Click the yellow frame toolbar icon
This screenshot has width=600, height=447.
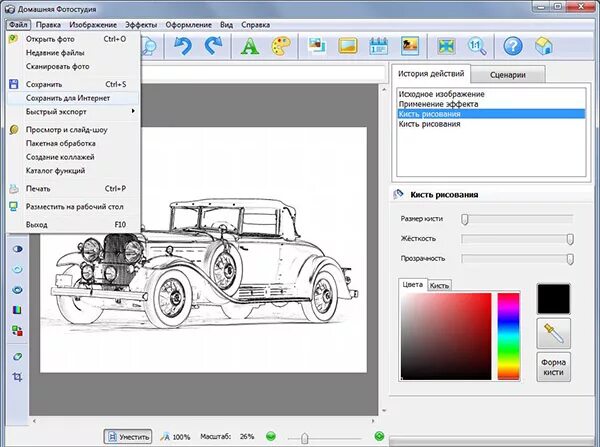tap(347, 46)
